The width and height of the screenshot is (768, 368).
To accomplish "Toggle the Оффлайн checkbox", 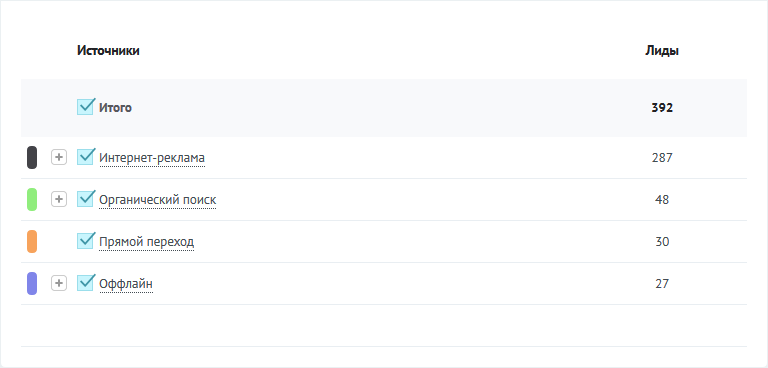I will tap(85, 283).
